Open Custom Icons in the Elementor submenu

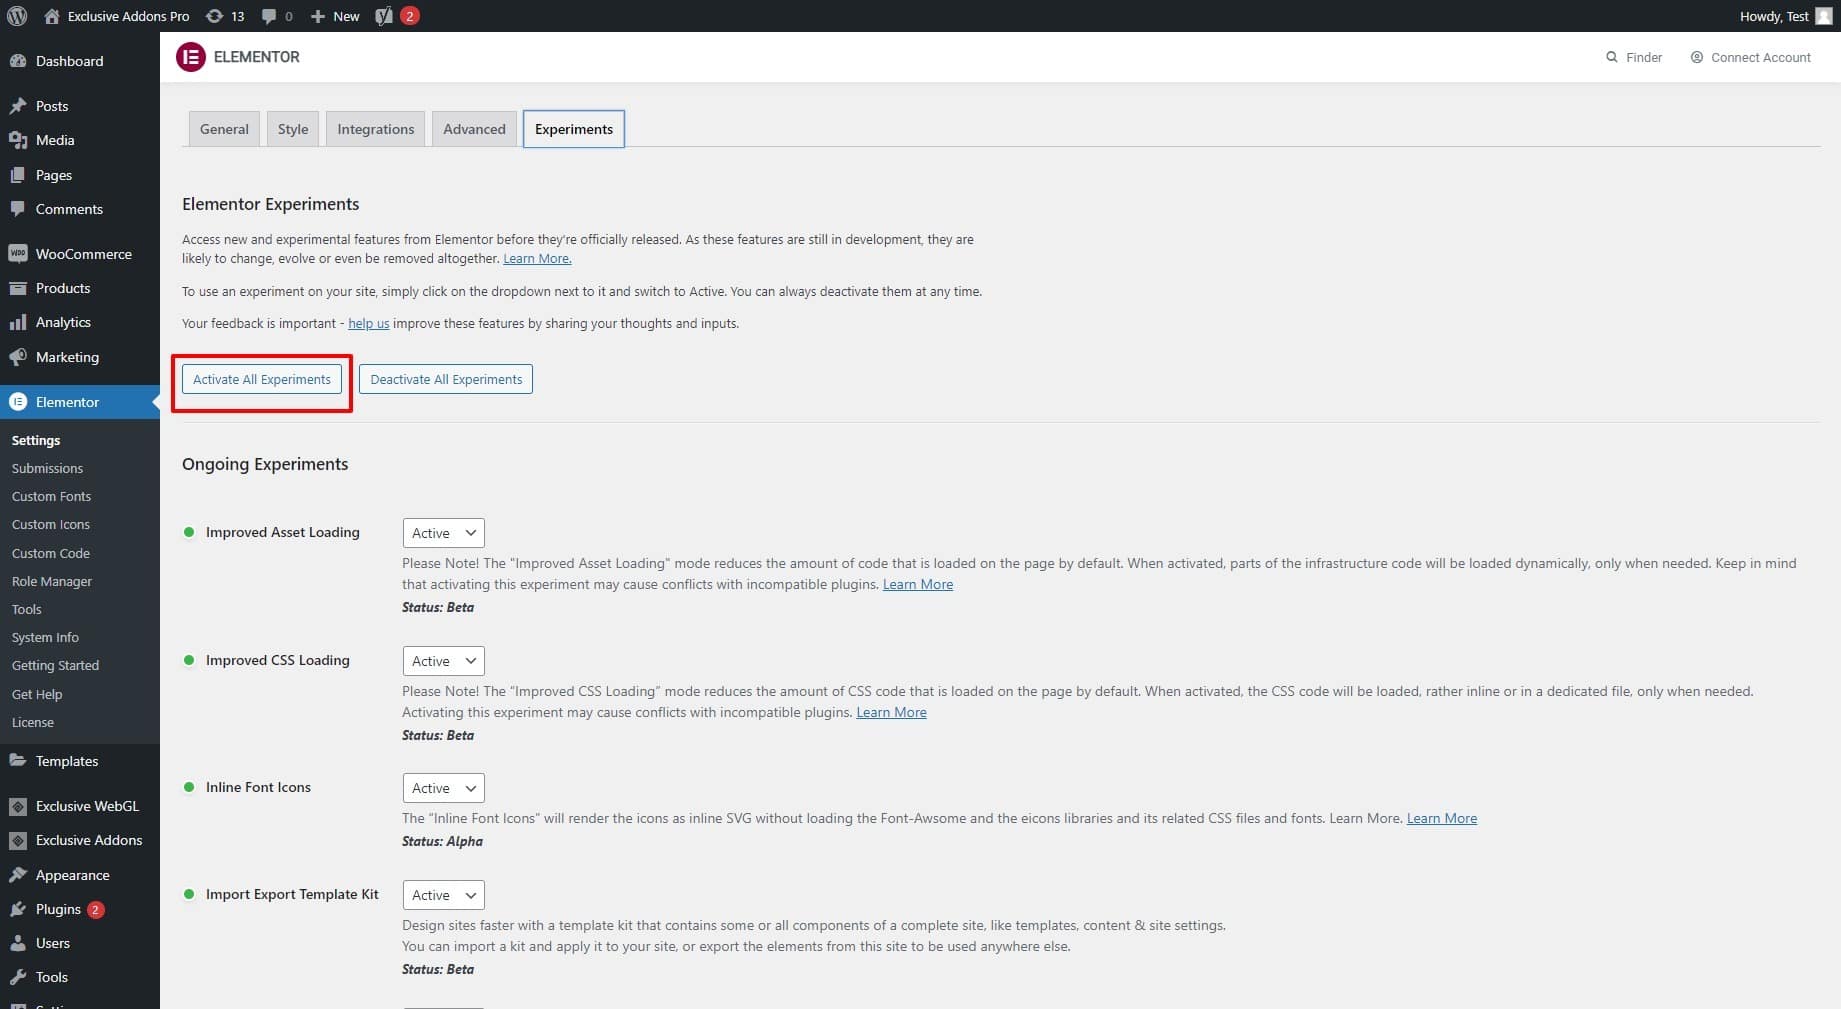[51, 524]
